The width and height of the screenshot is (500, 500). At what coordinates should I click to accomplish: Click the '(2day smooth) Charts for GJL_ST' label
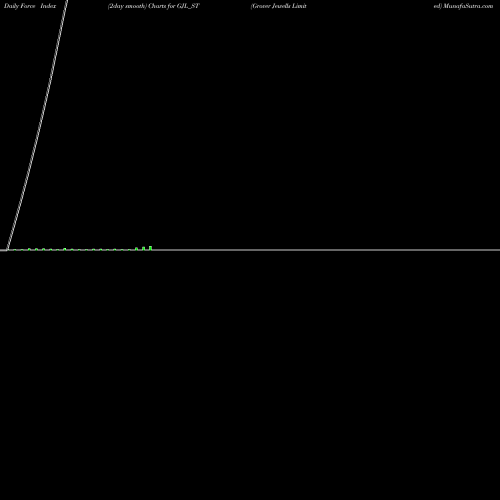coord(154,6)
